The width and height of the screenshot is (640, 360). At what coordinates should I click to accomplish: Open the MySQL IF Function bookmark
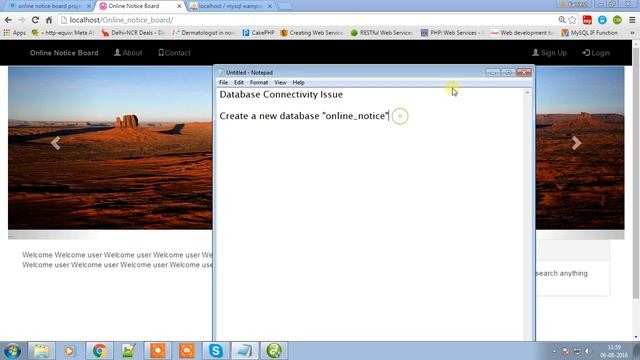[x=589, y=33]
